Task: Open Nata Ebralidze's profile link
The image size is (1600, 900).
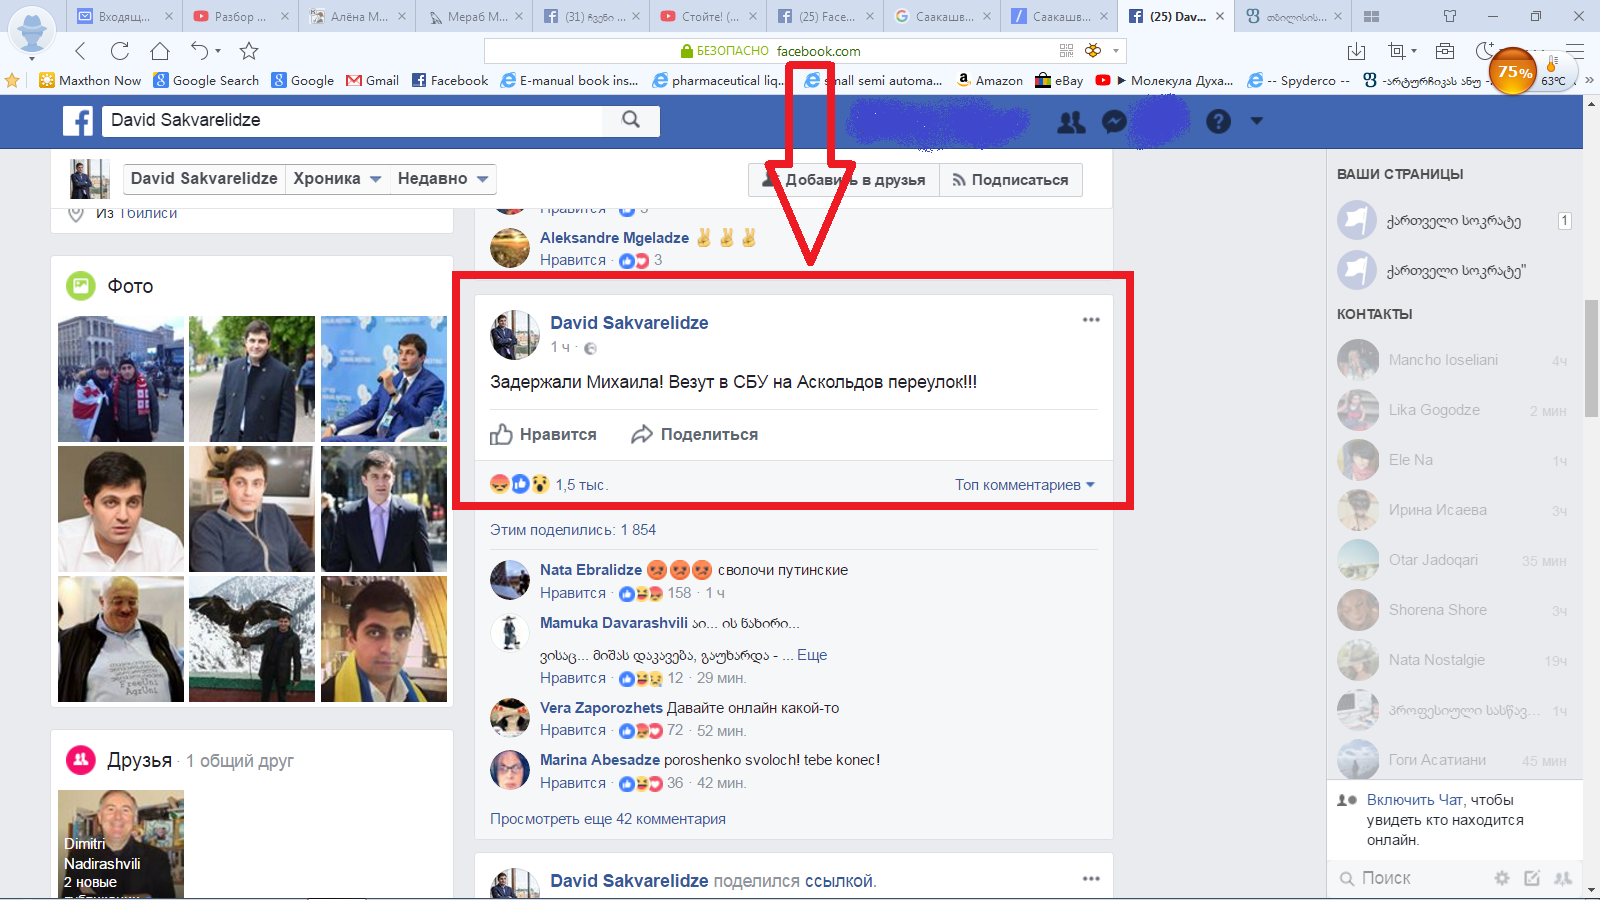Action: tap(591, 570)
